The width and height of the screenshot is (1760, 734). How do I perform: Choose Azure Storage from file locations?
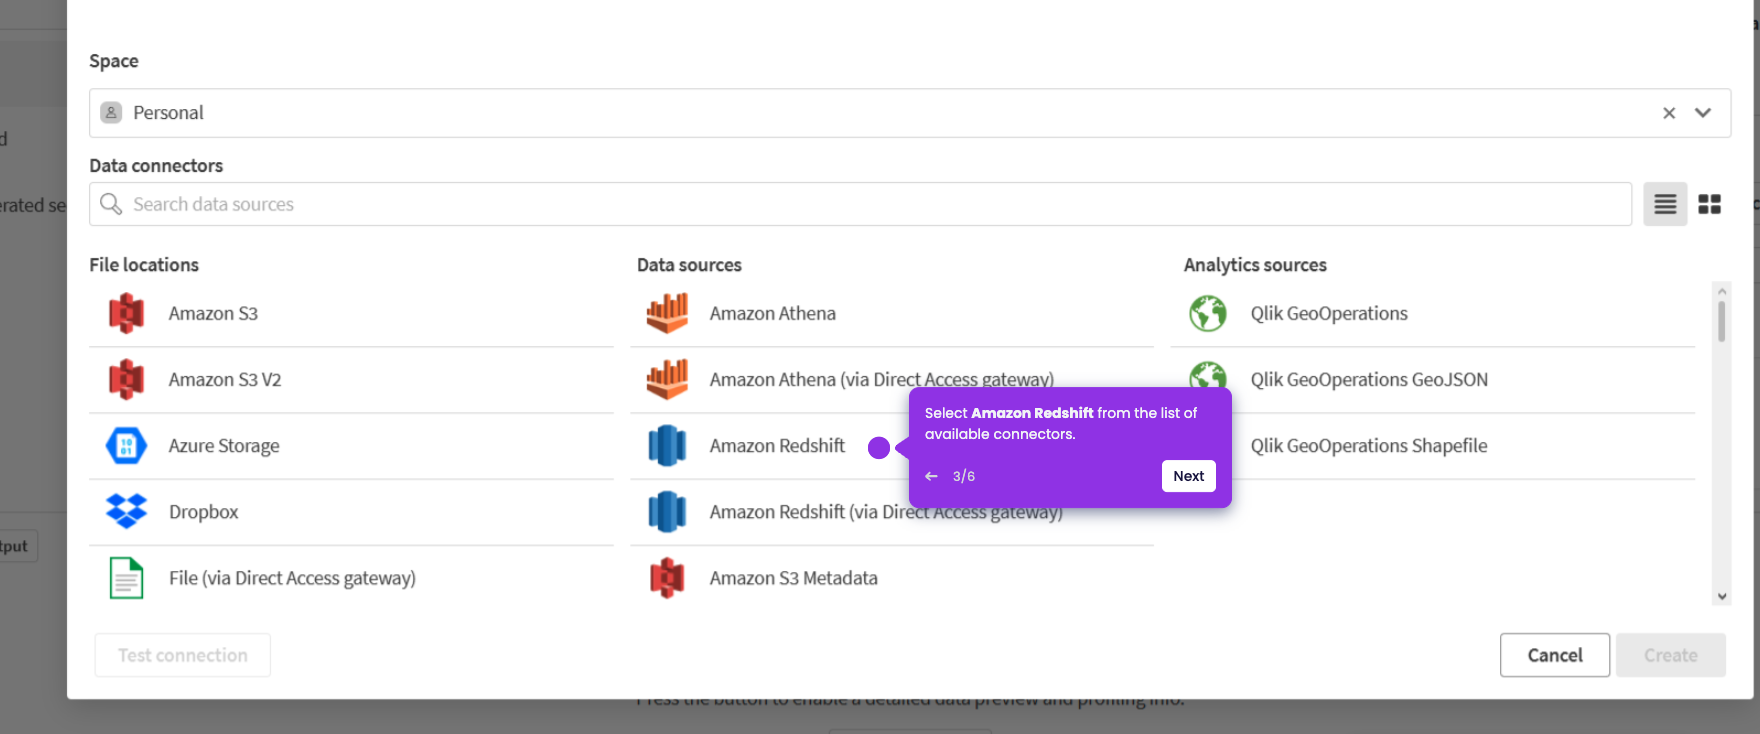224,446
